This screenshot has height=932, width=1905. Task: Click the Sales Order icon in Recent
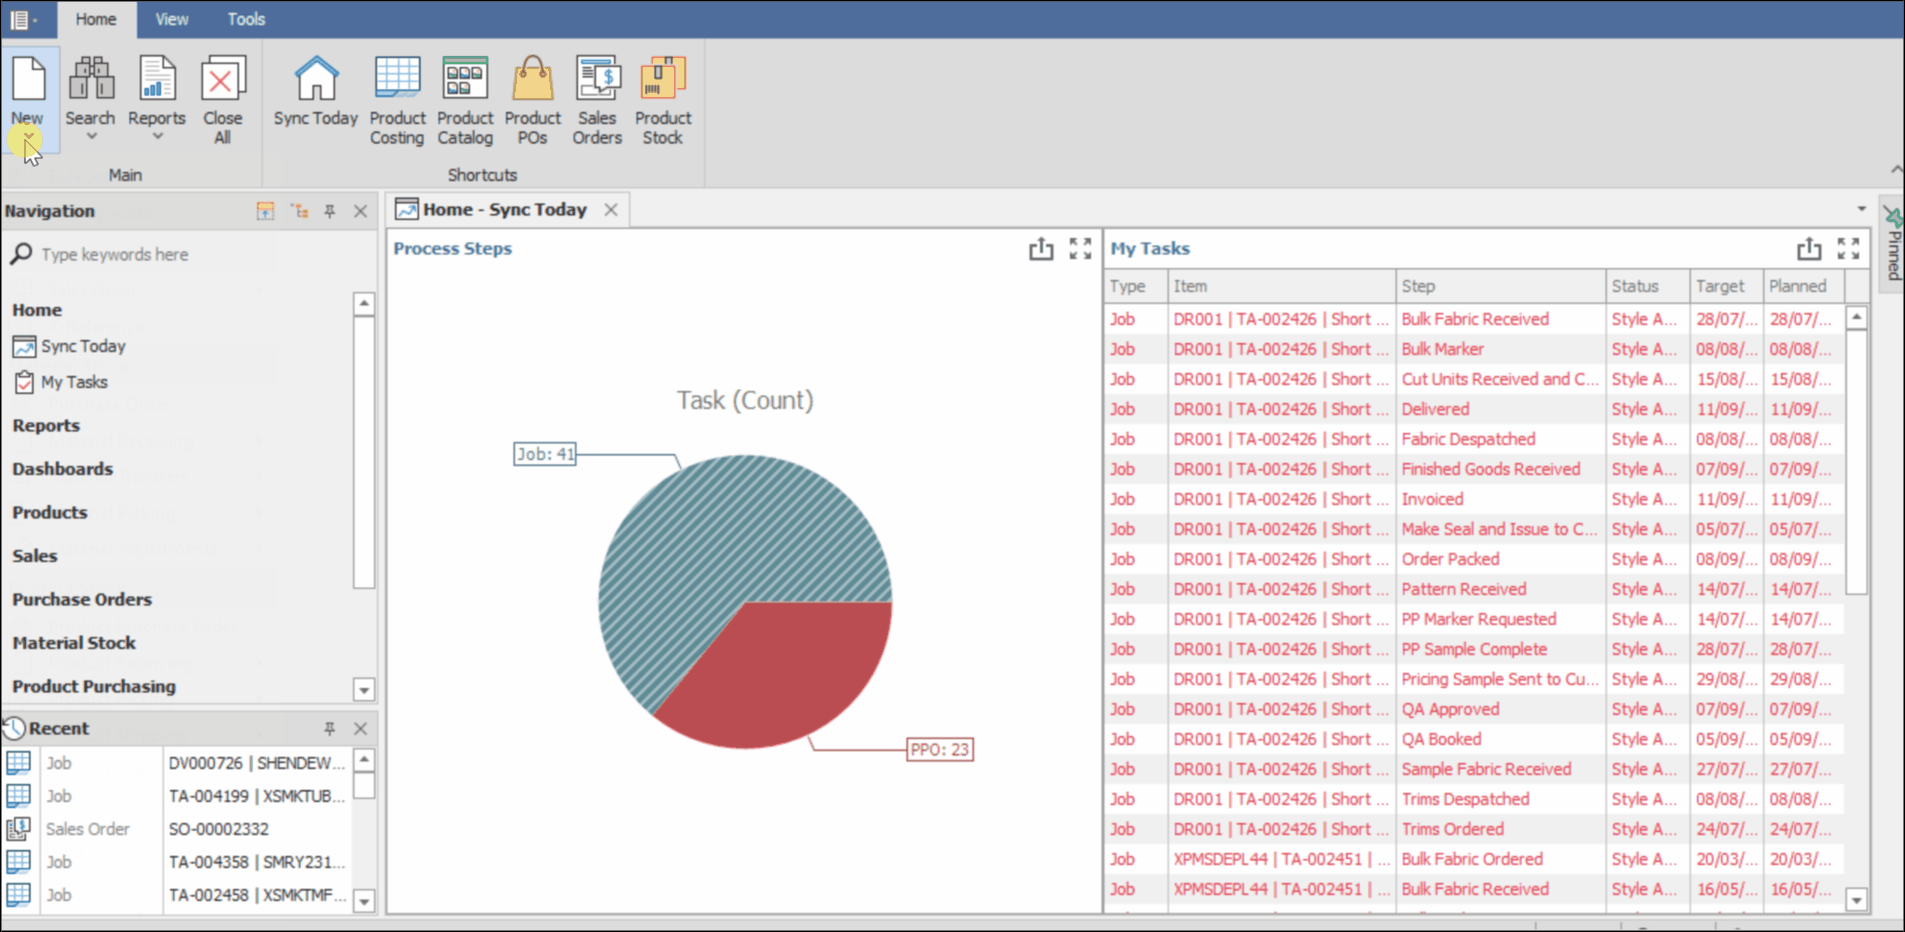click(18, 829)
